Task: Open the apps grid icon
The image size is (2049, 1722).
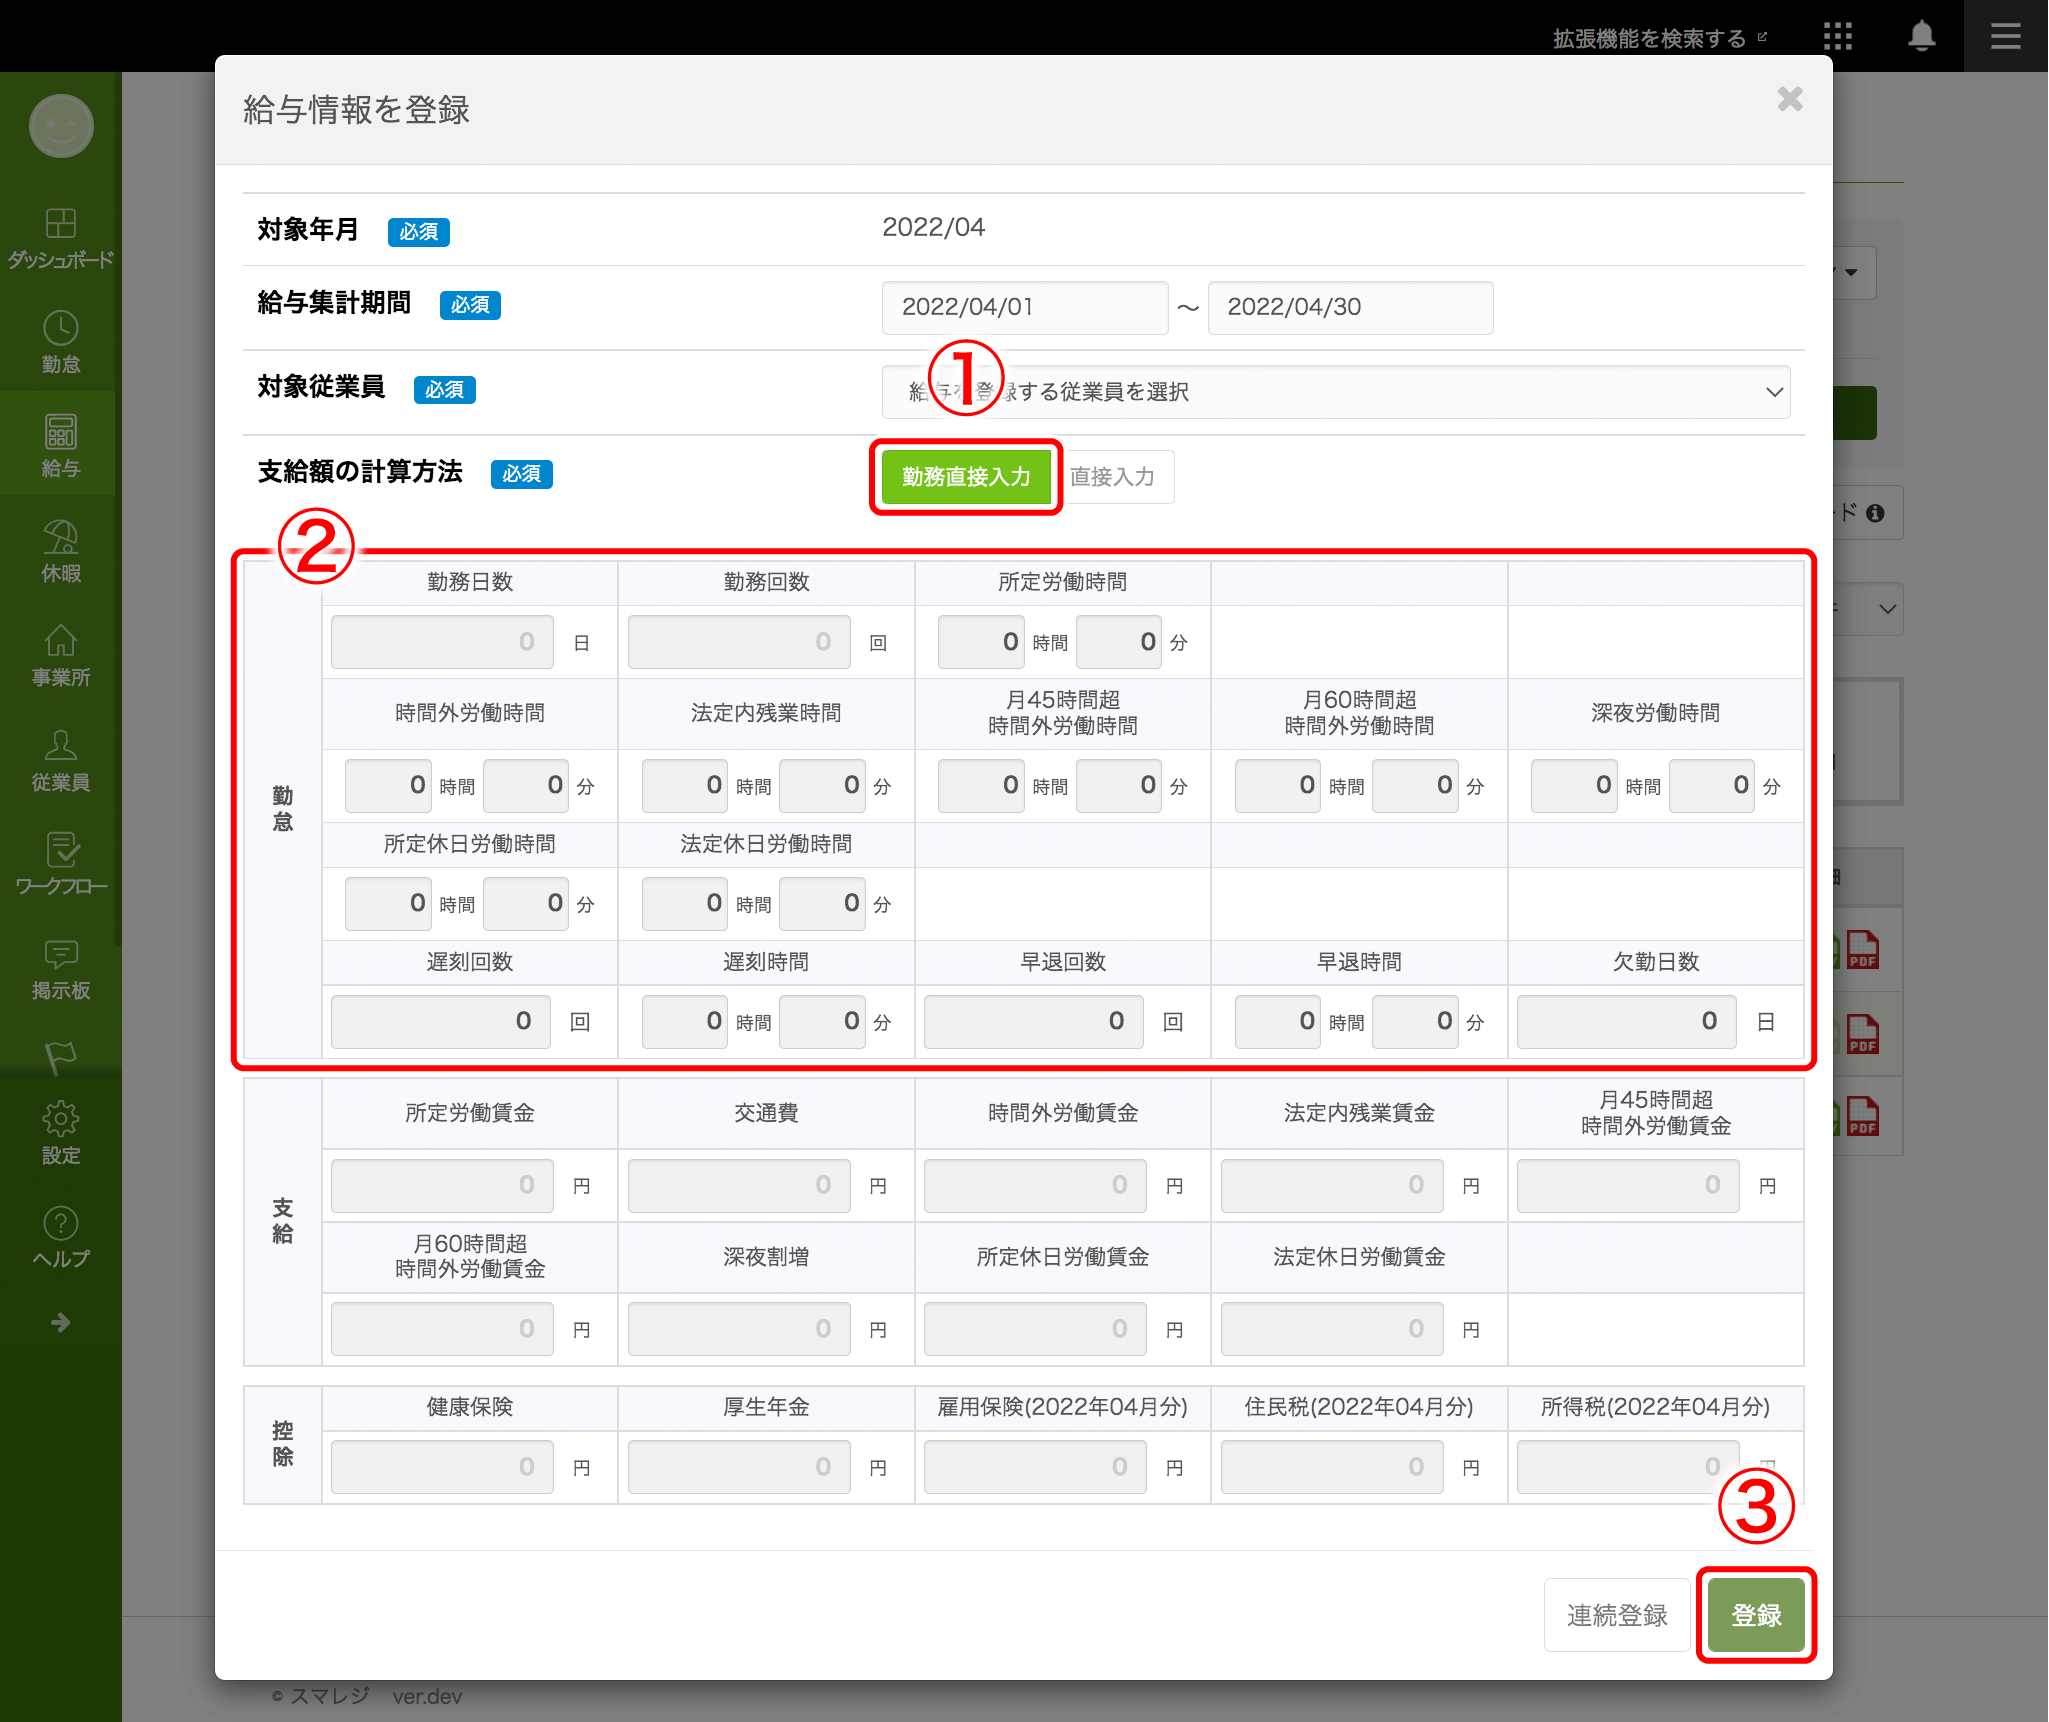Action: coord(1838,37)
